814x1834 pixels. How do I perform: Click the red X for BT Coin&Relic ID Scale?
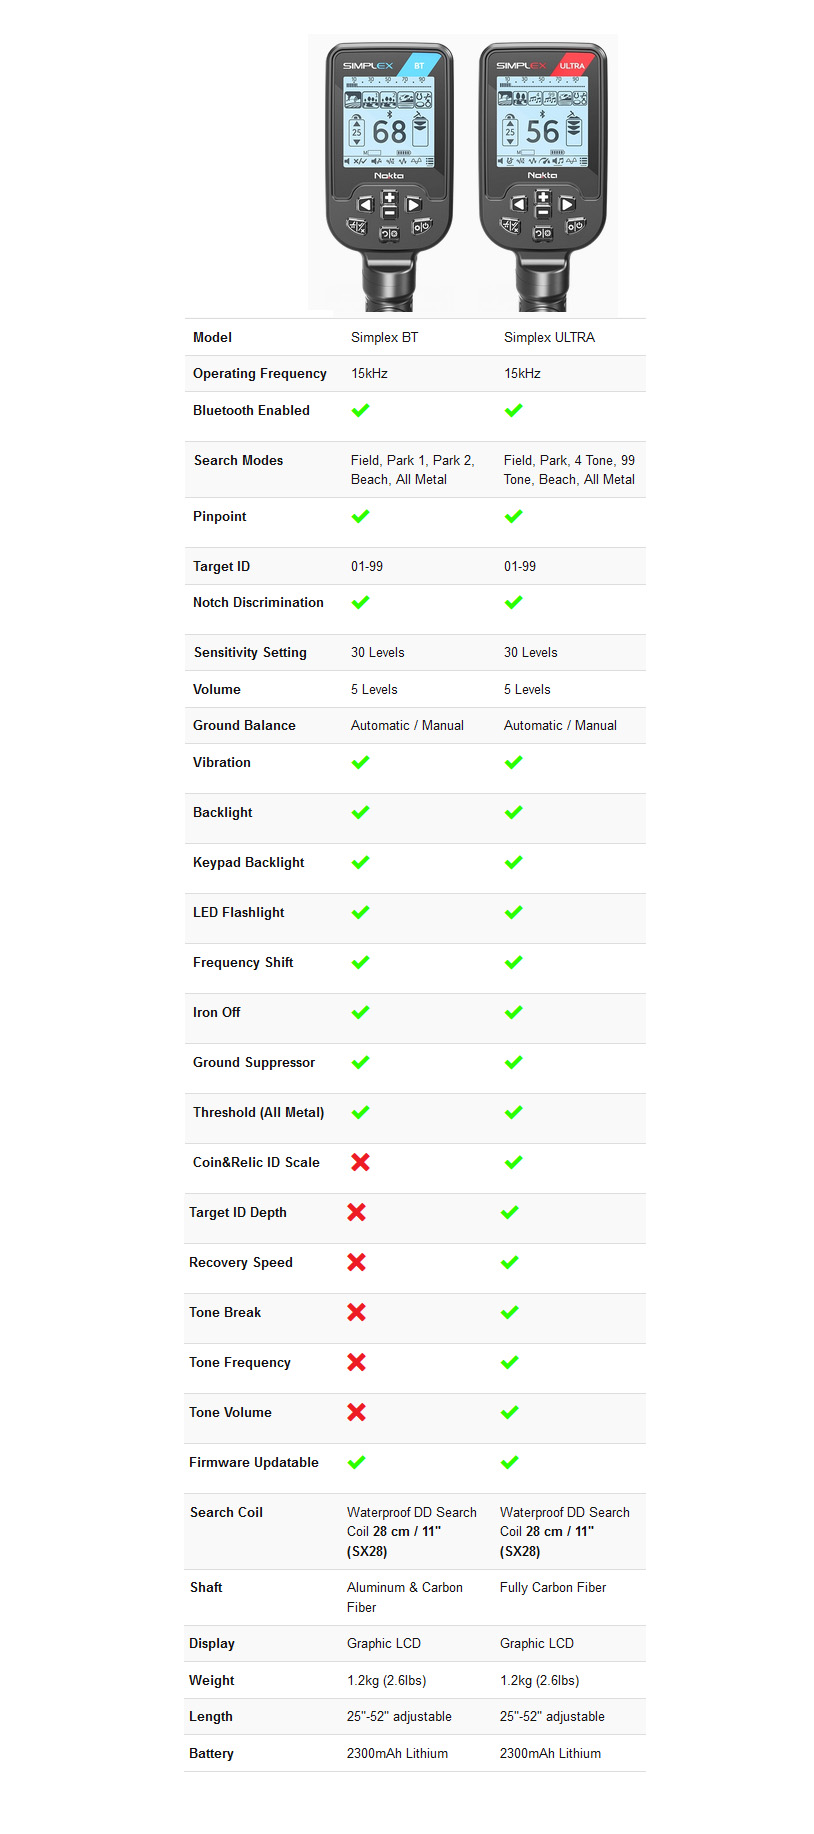click(x=361, y=1162)
